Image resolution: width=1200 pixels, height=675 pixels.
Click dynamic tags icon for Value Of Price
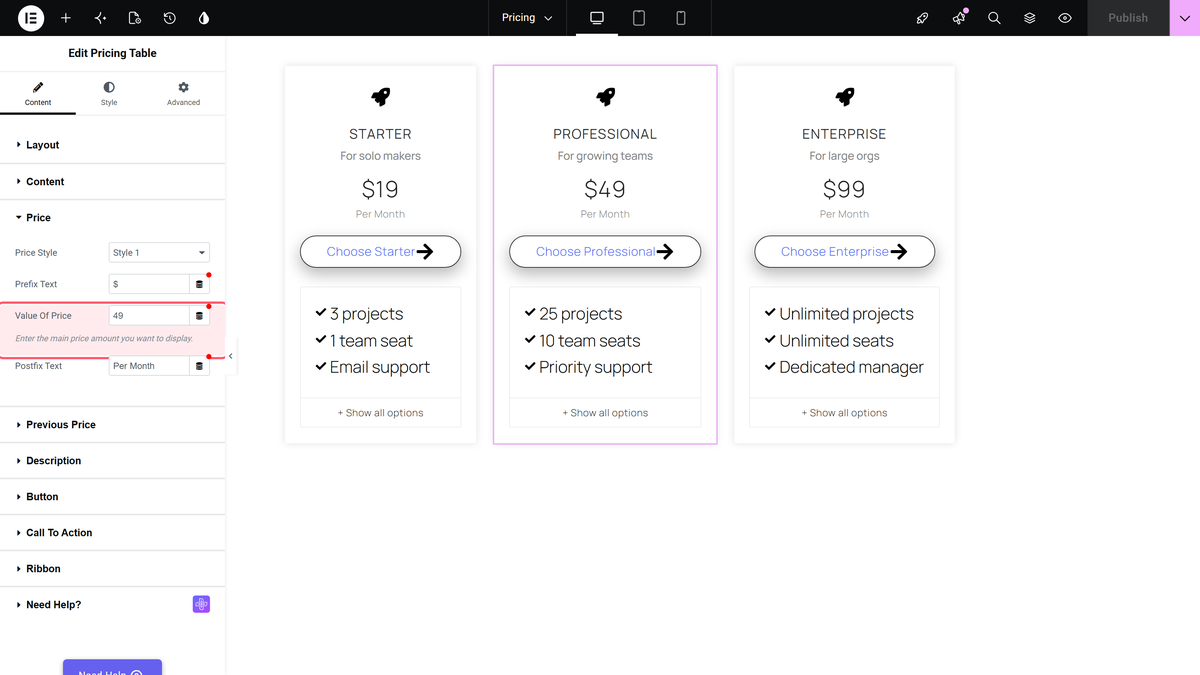point(199,316)
